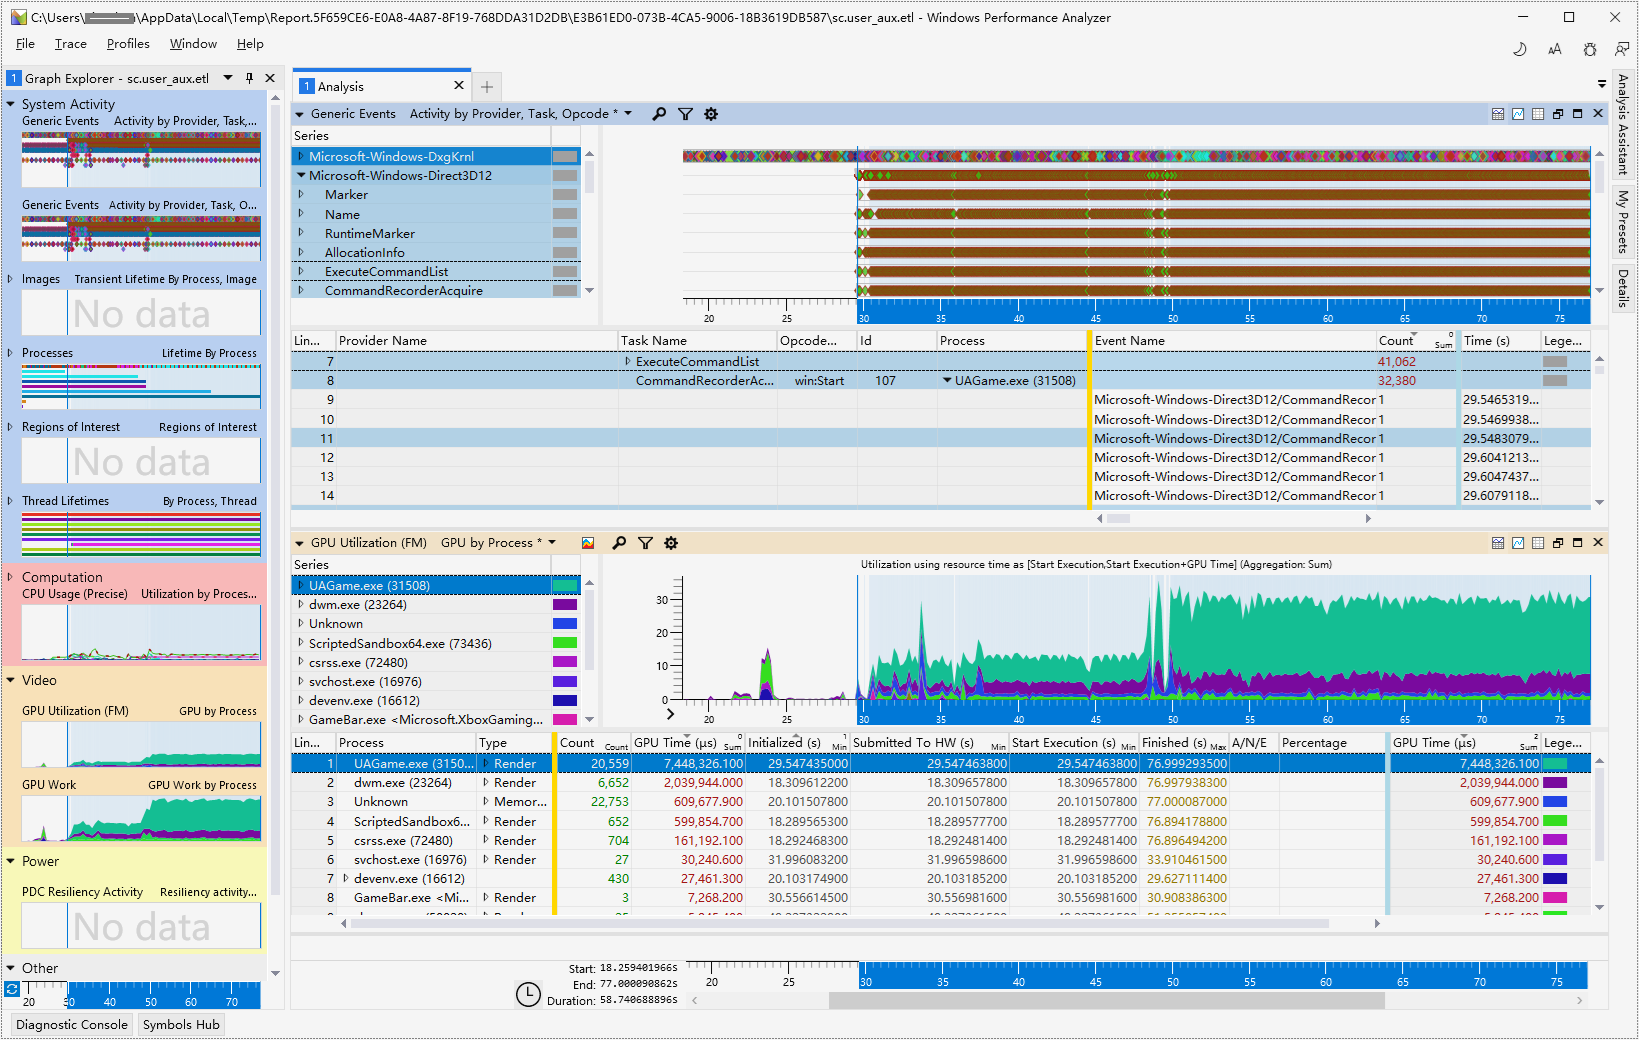Undock the GPU Utilization panel into new window
Viewport: 1639px width, 1040px height.
1557,543
